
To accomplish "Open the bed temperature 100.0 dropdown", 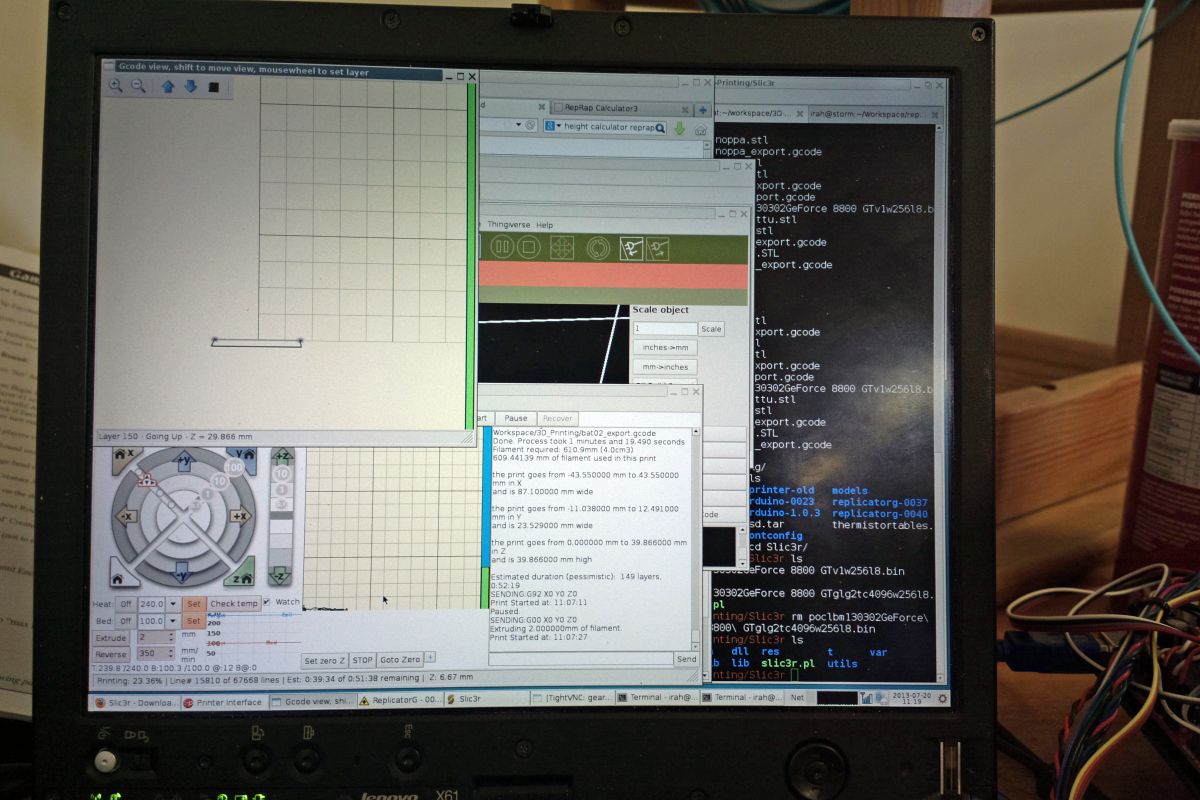I will (x=174, y=621).
